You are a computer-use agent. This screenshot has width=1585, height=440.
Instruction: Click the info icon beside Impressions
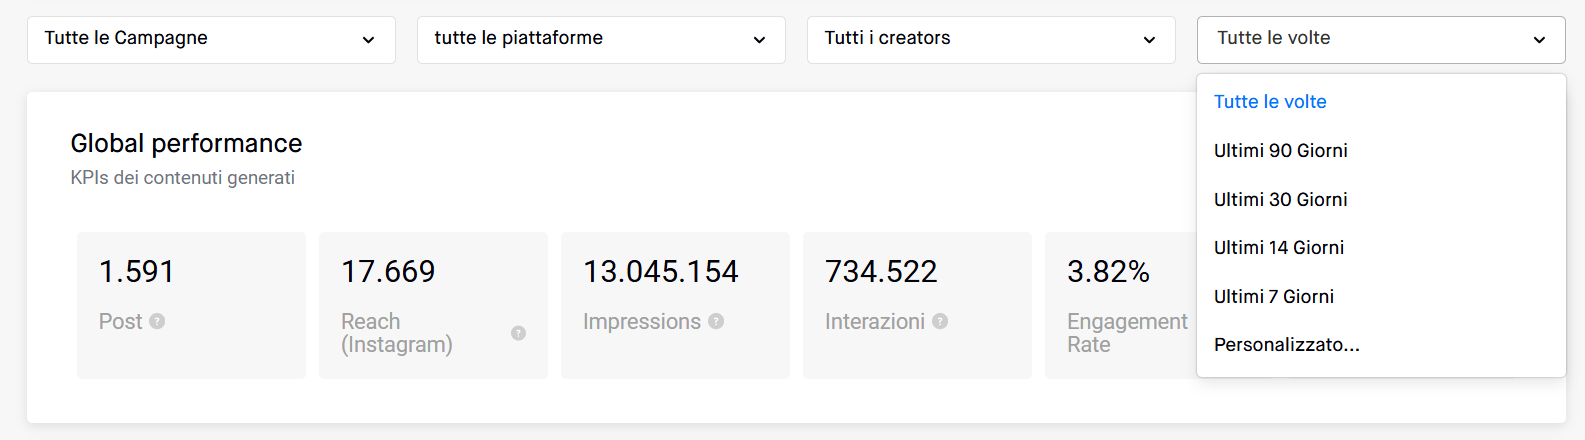[716, 321]
